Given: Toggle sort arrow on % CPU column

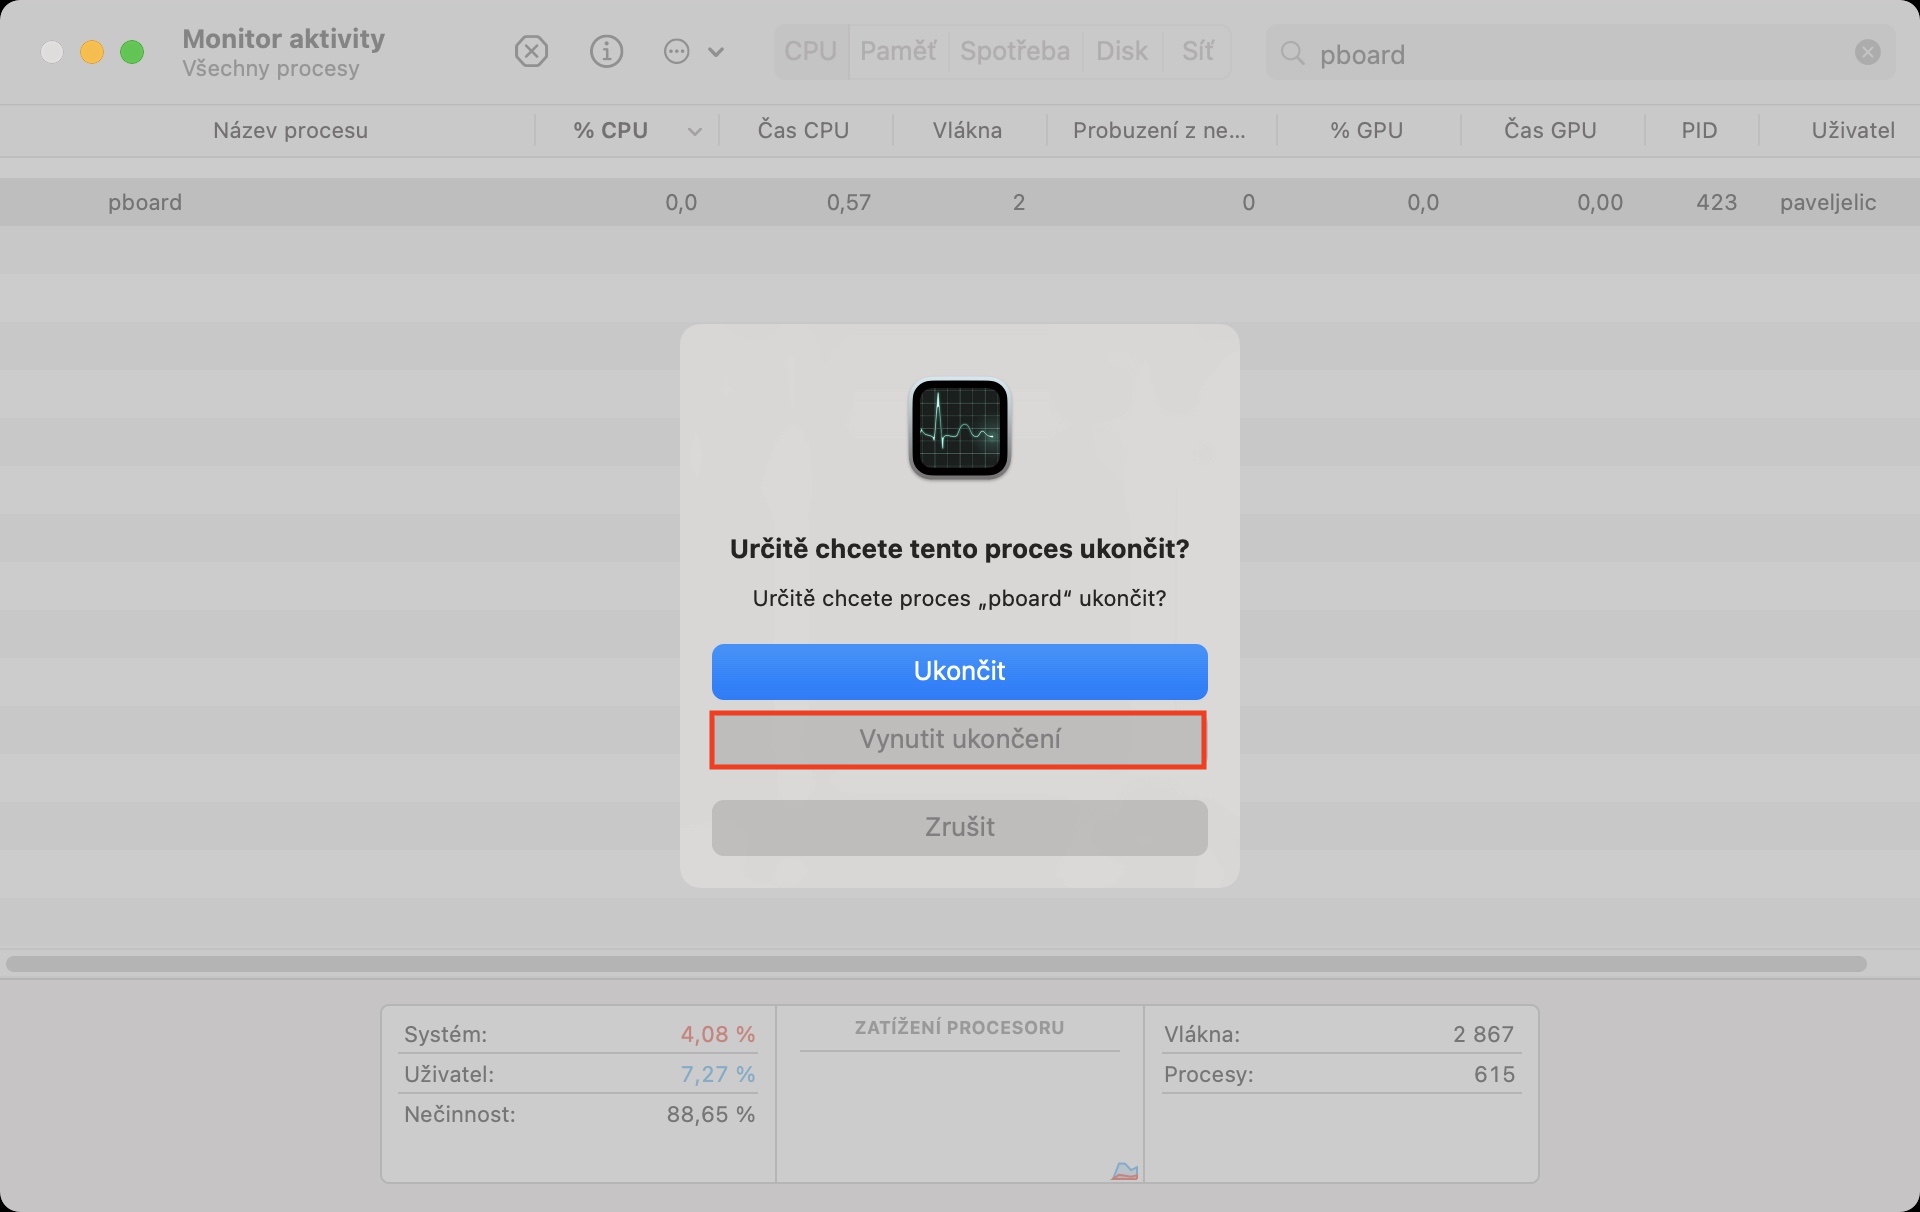Looking at the screenshot, I should tap(695, 131).
